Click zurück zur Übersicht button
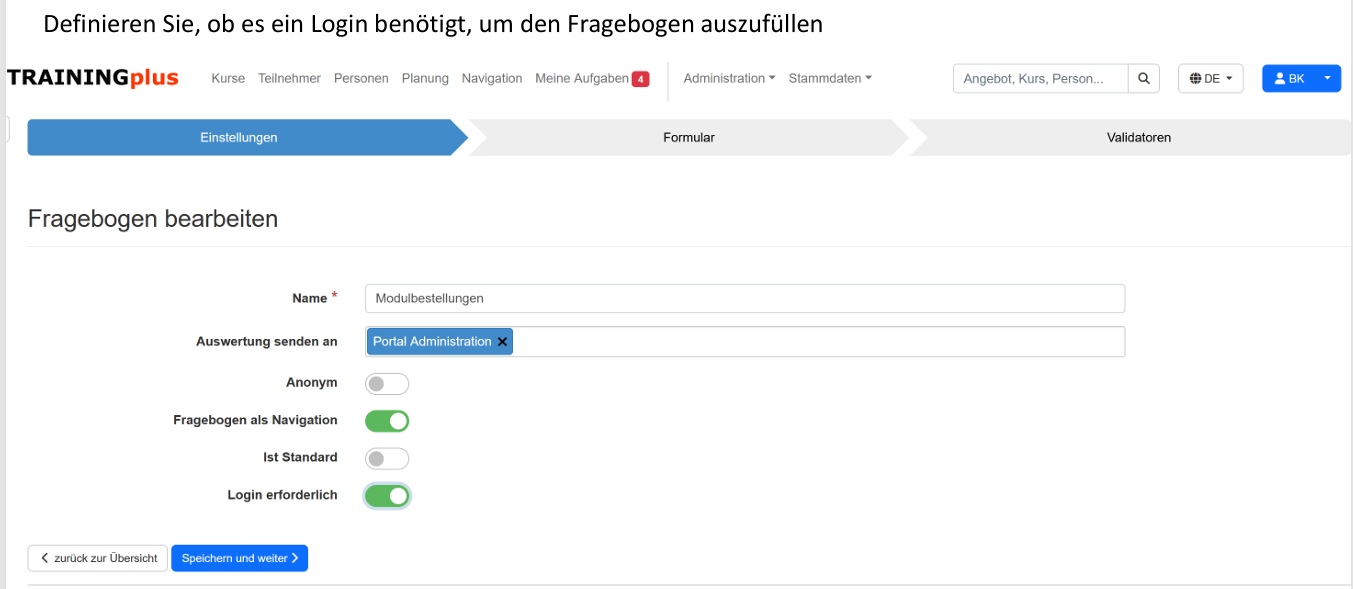Image resolution: width=1353 pixels, height=589 pixels. coord(98,558)
